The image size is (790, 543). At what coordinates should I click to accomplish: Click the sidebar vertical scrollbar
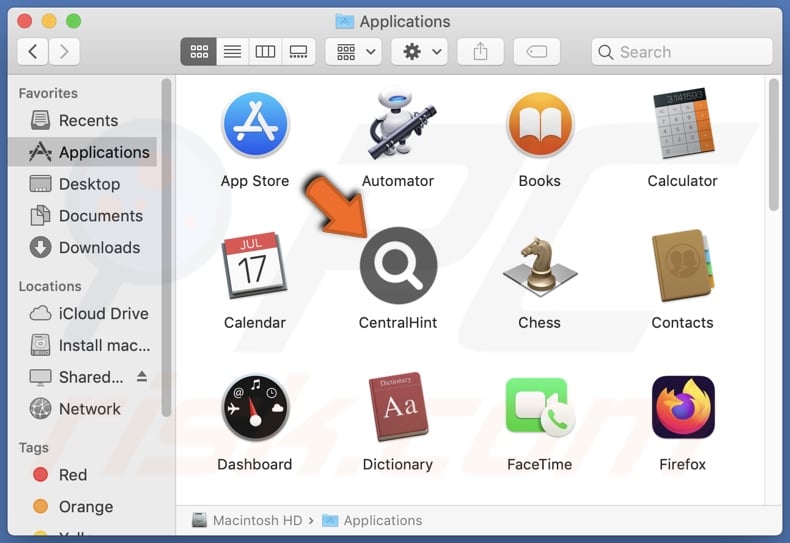tap(166, 247)
